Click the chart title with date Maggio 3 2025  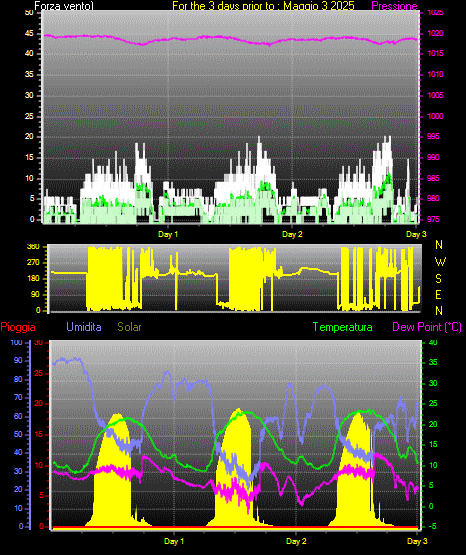click(263, 6)
